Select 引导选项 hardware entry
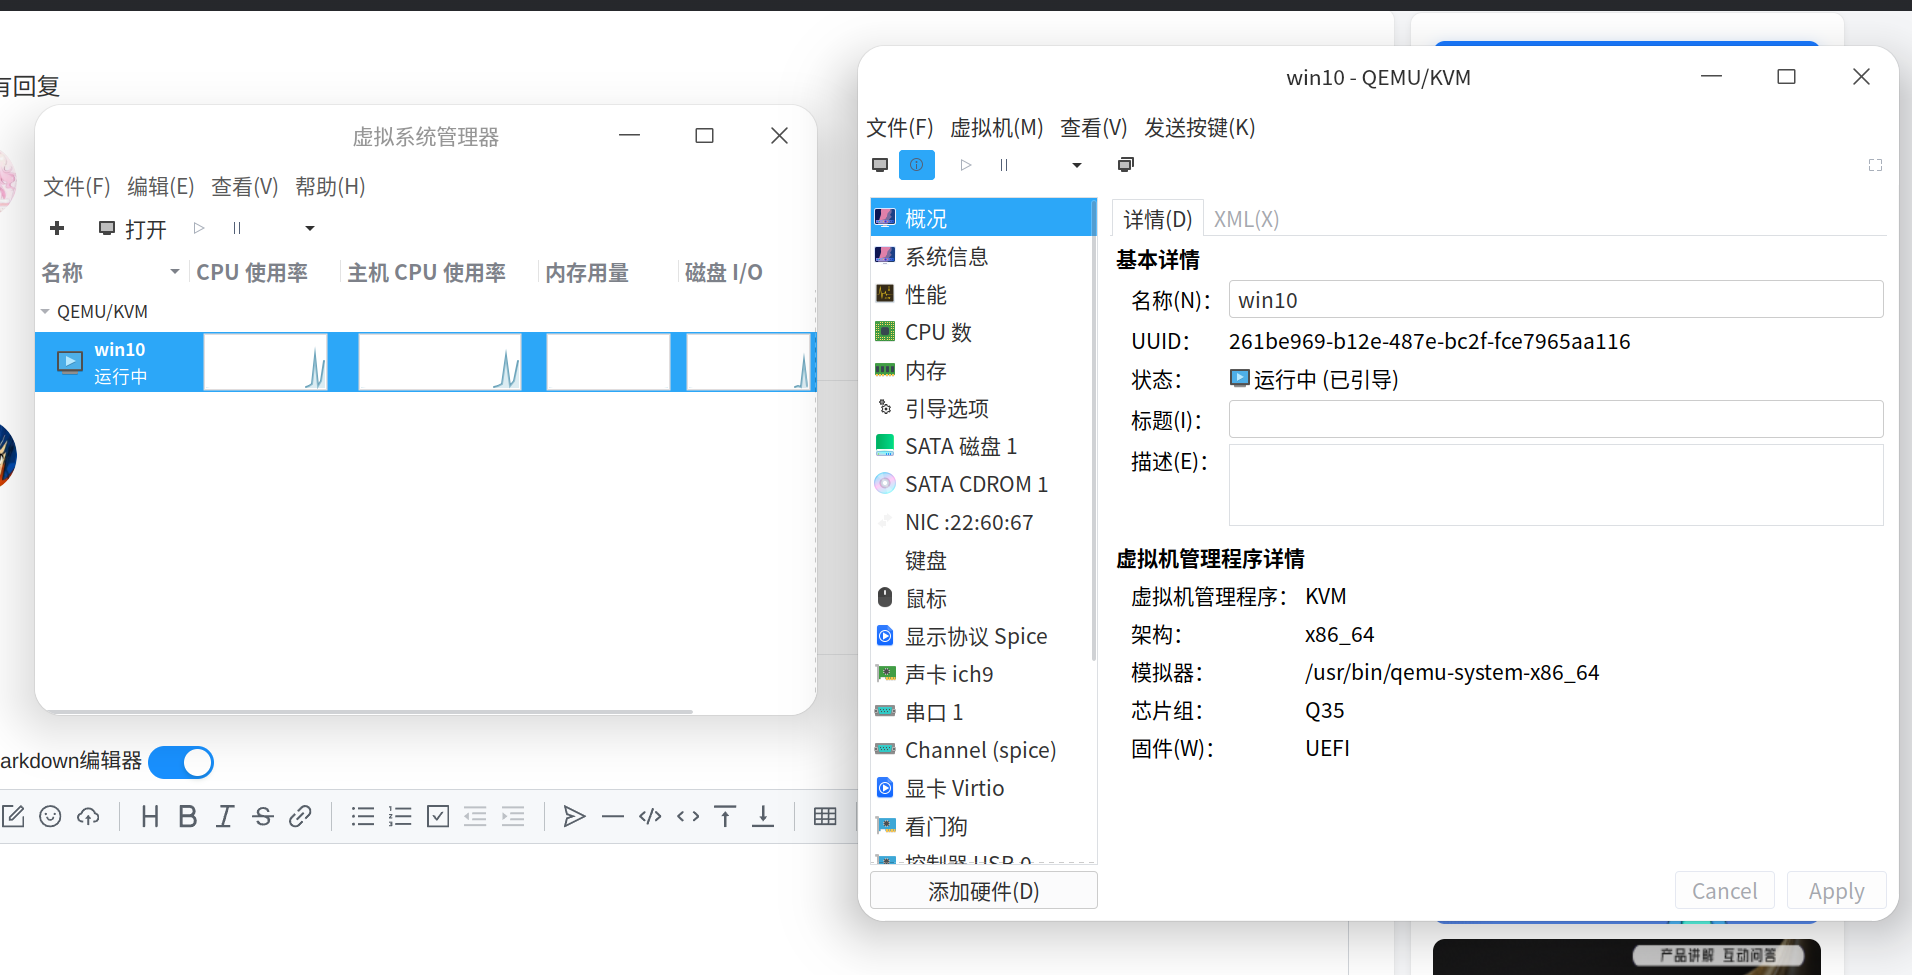This screenshot has width=1912, height=975. click(984, 409)
